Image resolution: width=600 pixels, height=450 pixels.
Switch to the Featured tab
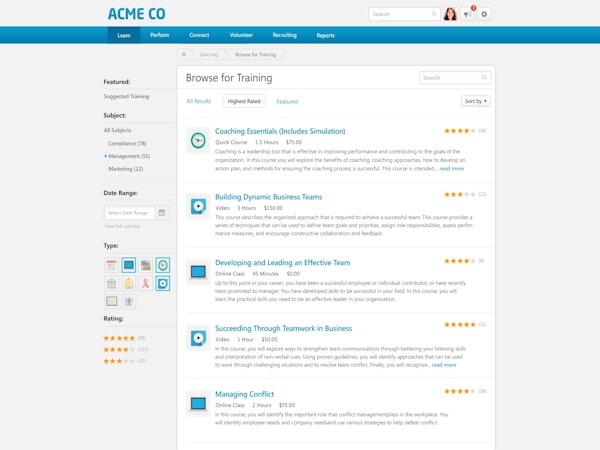(287, 101)
